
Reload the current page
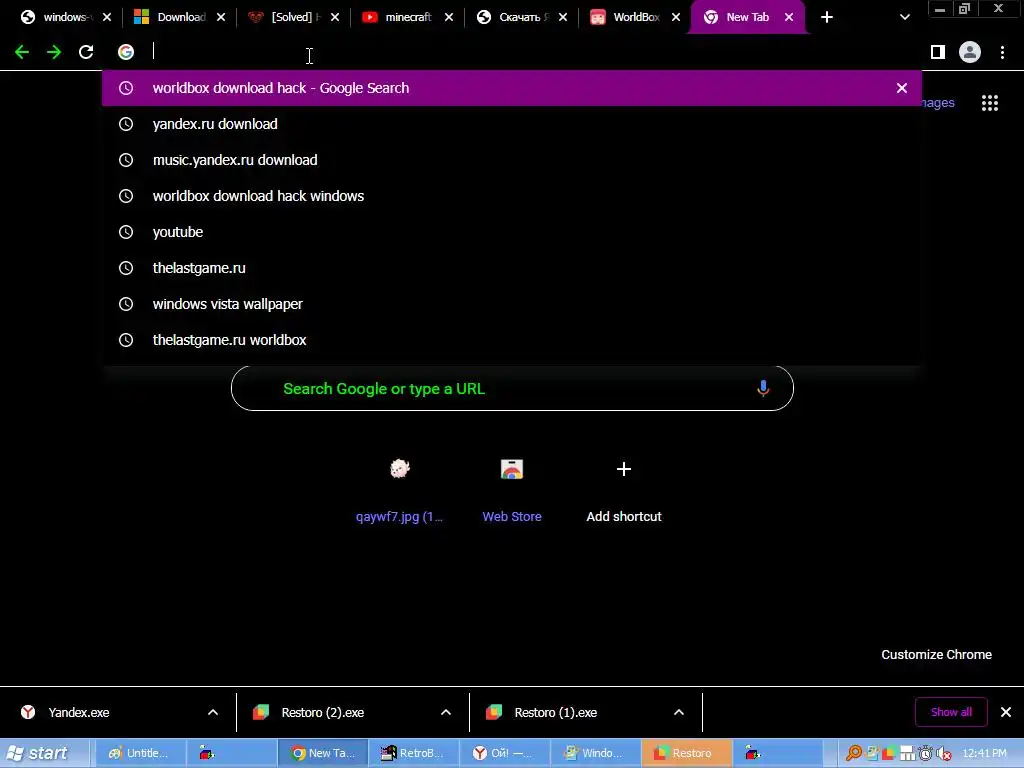click(x=86, y=52)
